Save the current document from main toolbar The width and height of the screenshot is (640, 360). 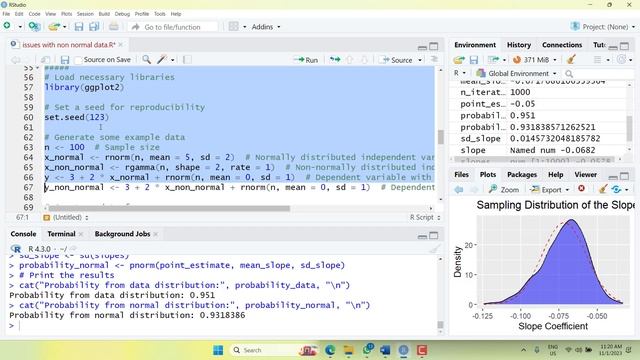tap(79, 27)
